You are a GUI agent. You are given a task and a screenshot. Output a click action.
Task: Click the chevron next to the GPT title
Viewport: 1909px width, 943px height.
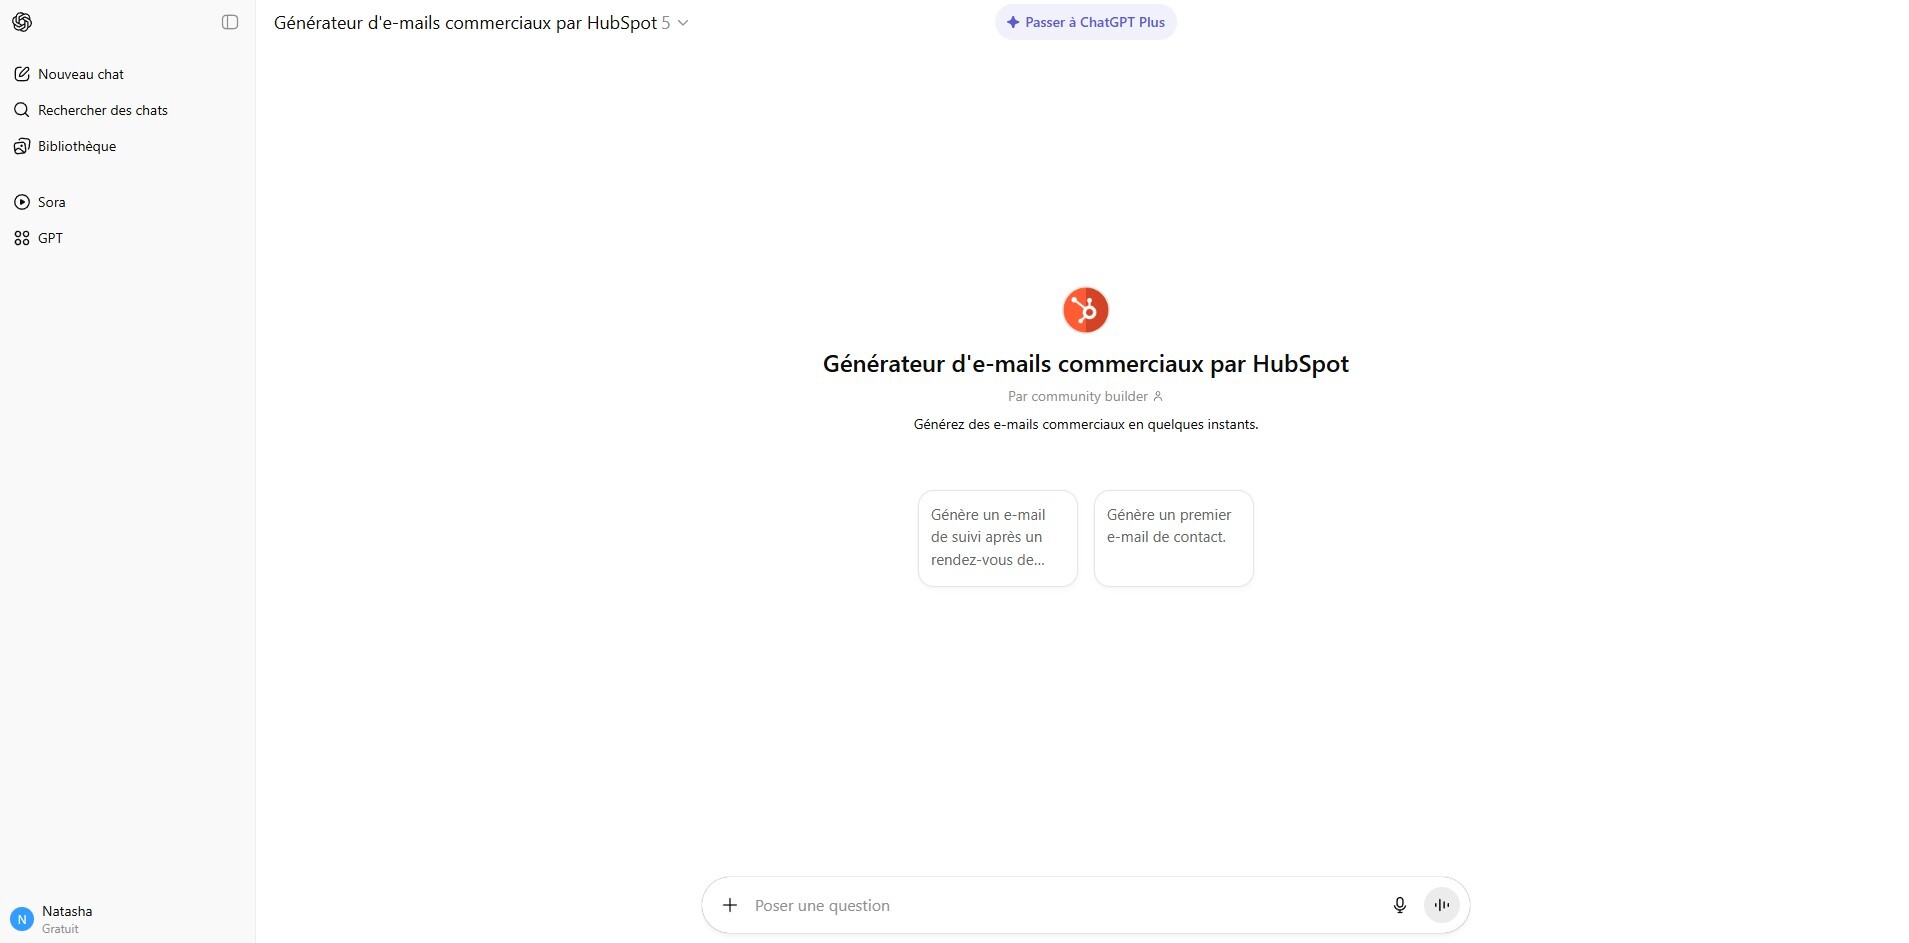coord(683,23)
